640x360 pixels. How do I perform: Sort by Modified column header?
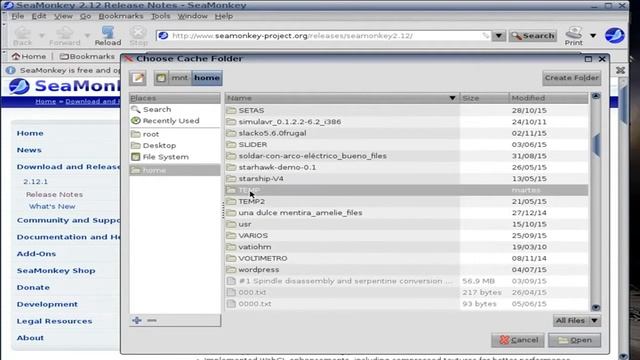click(549, 98)
